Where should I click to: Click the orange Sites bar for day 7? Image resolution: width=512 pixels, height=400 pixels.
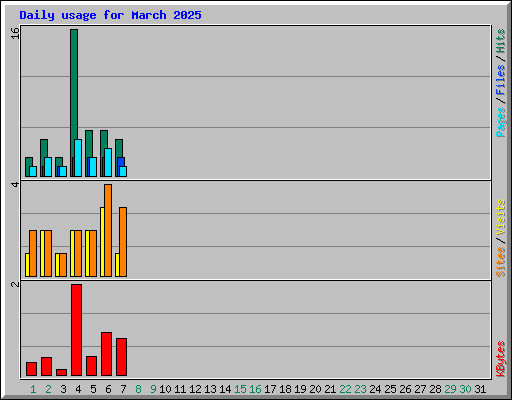(x=123, y=242)
